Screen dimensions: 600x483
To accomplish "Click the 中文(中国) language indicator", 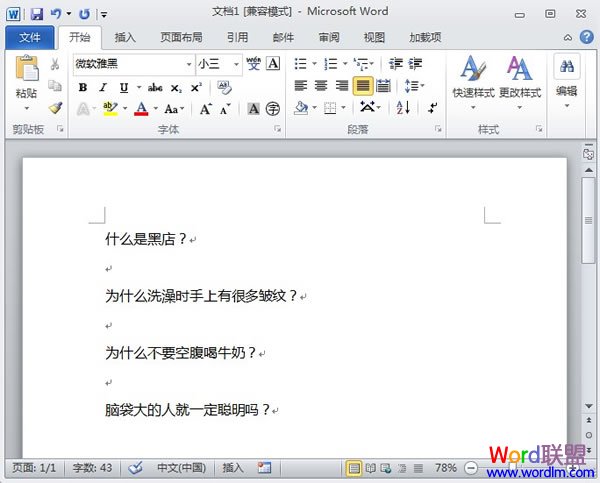I will 181,468.
